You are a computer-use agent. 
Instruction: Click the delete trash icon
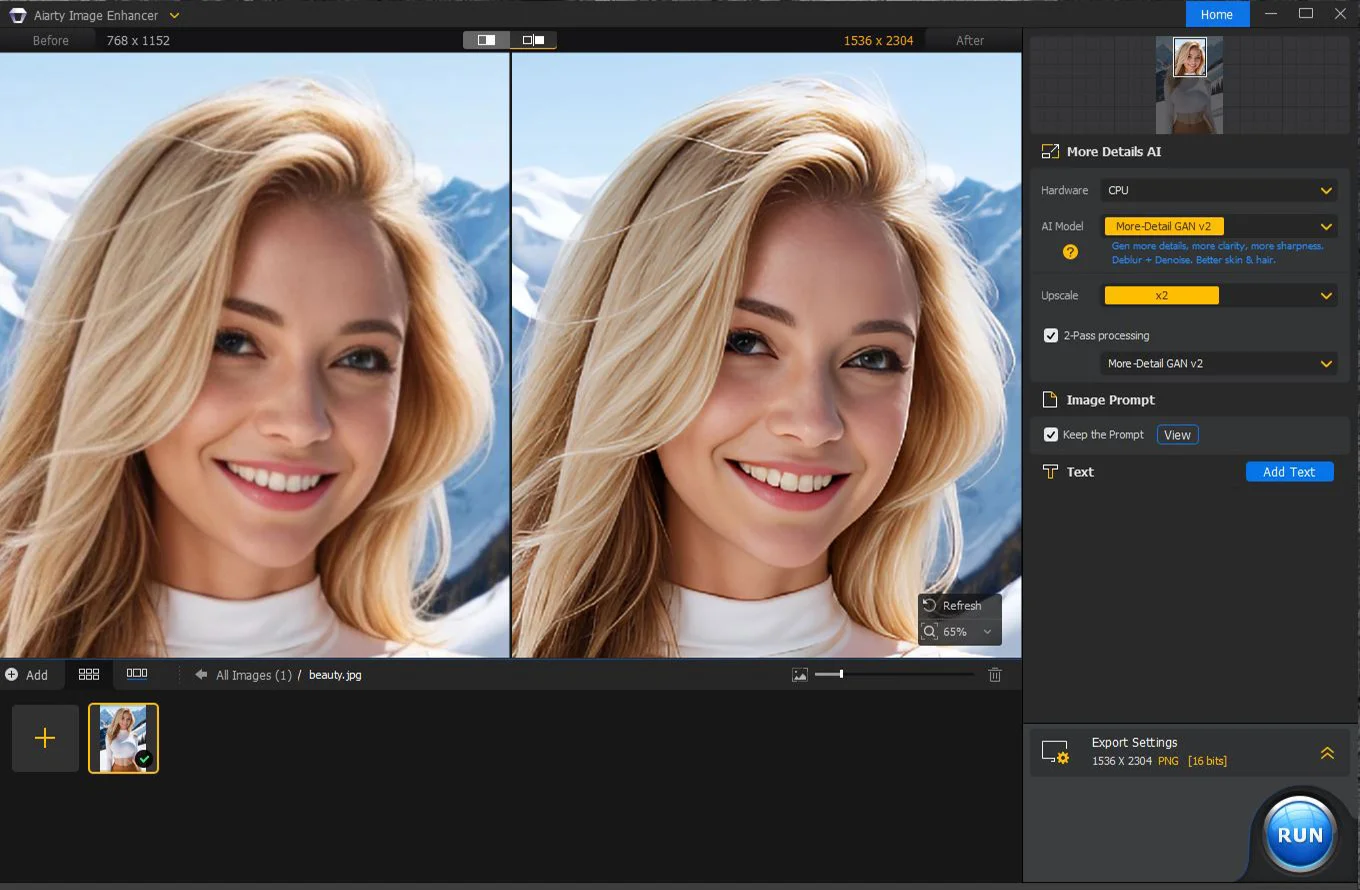click(x=994, y=675)
